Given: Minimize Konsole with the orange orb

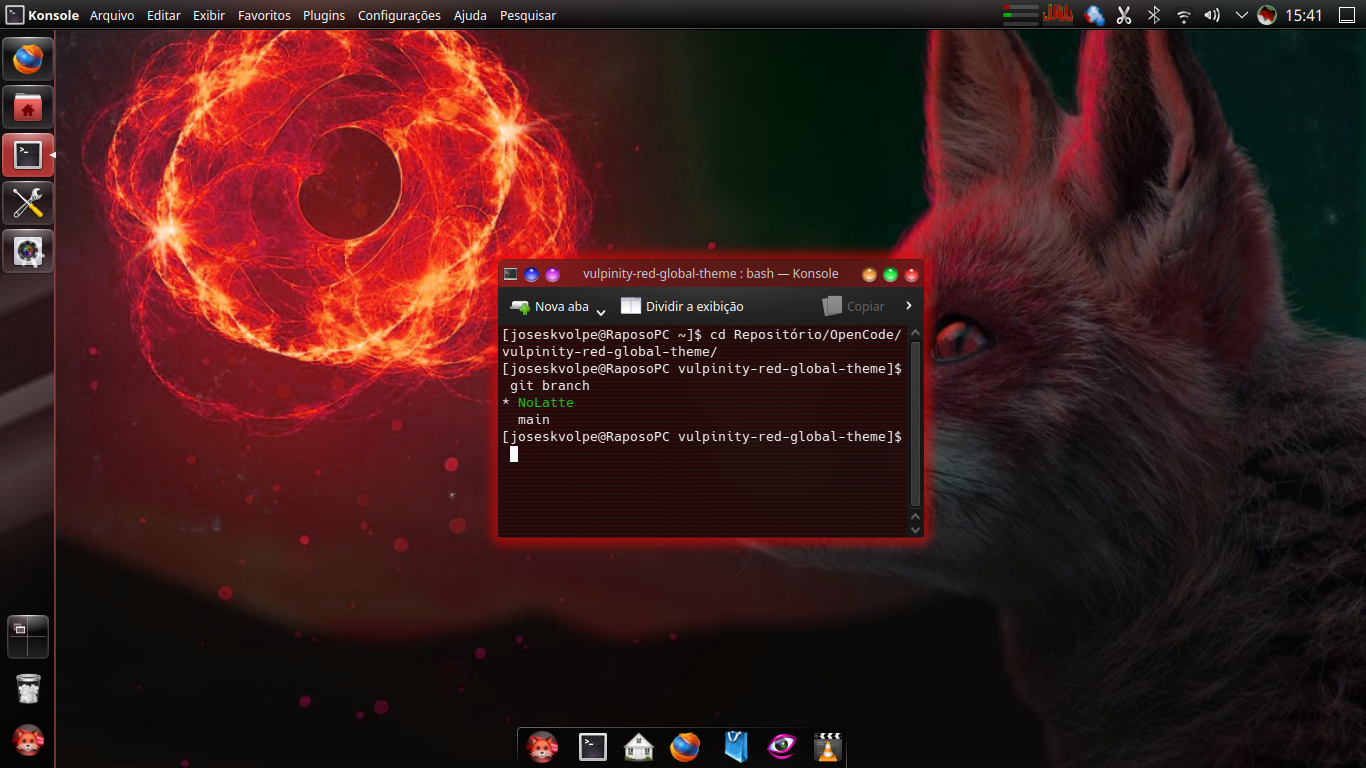Looking at the screenshot, I should pos(869,274).
